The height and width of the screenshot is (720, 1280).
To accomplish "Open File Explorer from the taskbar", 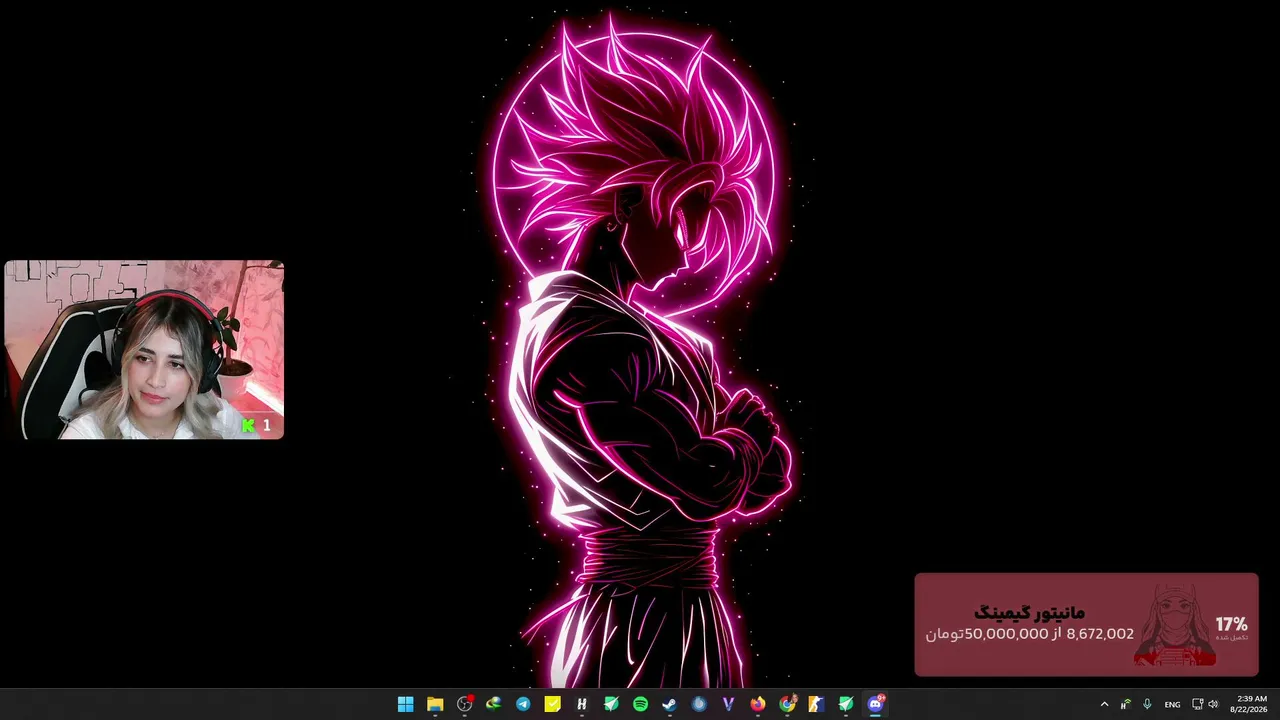I will 435,704.
